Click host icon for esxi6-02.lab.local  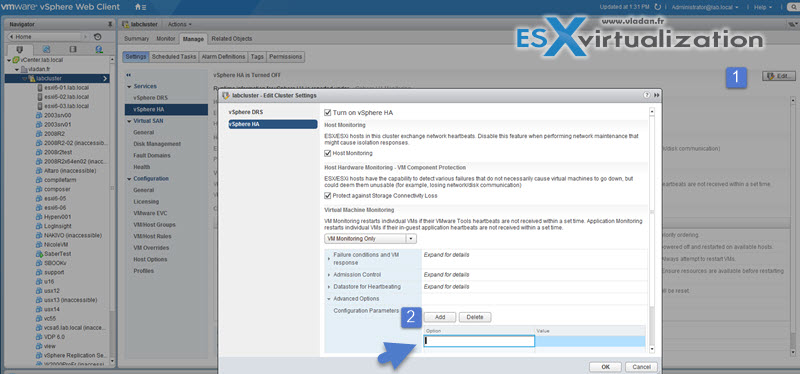click(40, 96)
